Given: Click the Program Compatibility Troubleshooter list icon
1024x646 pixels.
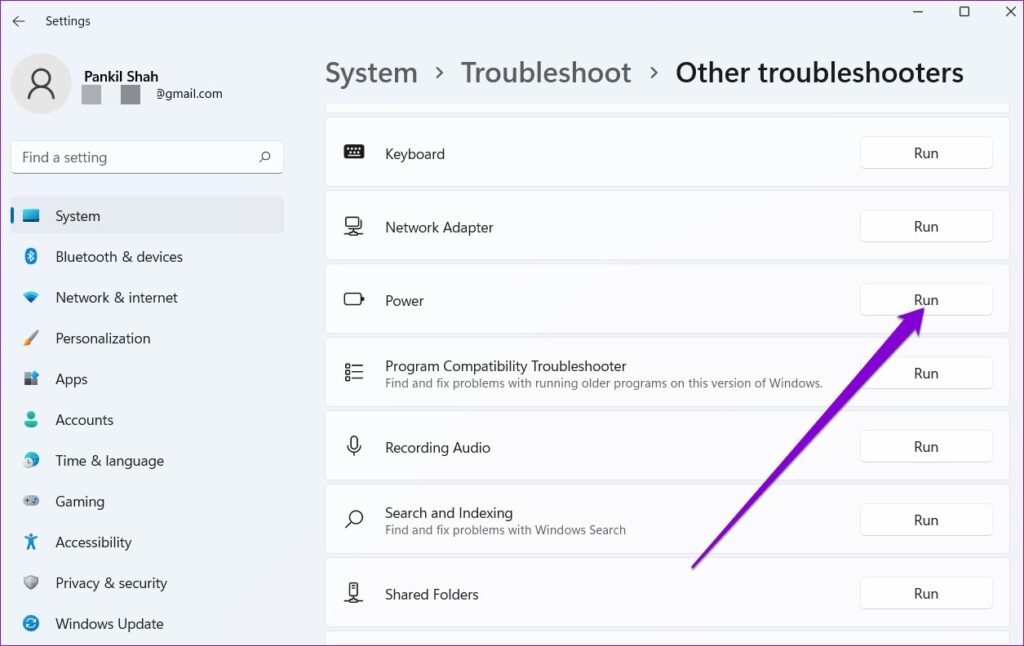Looking at the screenshot, I should tap(354, 373).
